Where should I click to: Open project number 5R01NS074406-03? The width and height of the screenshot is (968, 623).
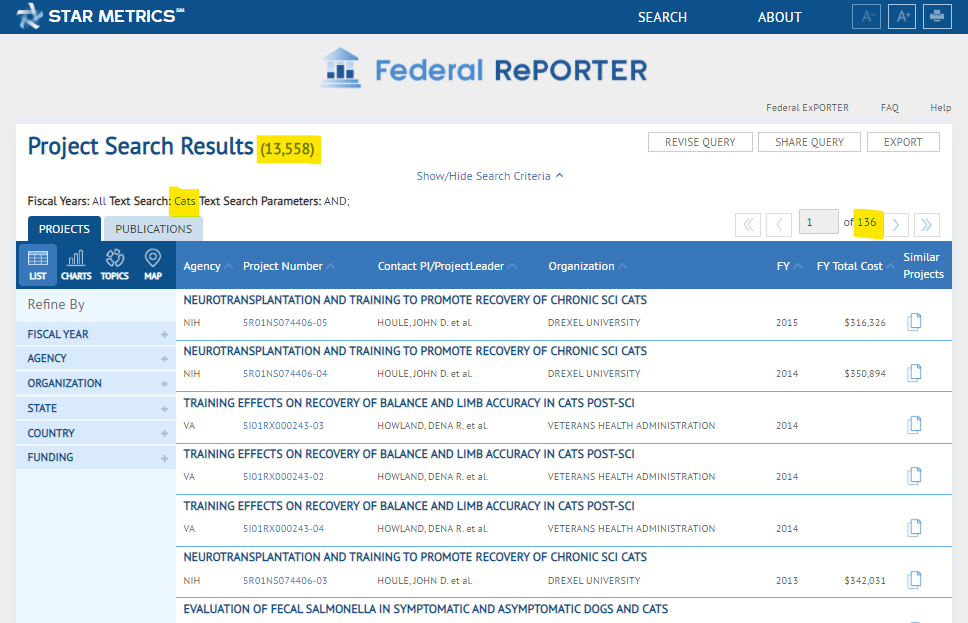[x=285, y=580]
